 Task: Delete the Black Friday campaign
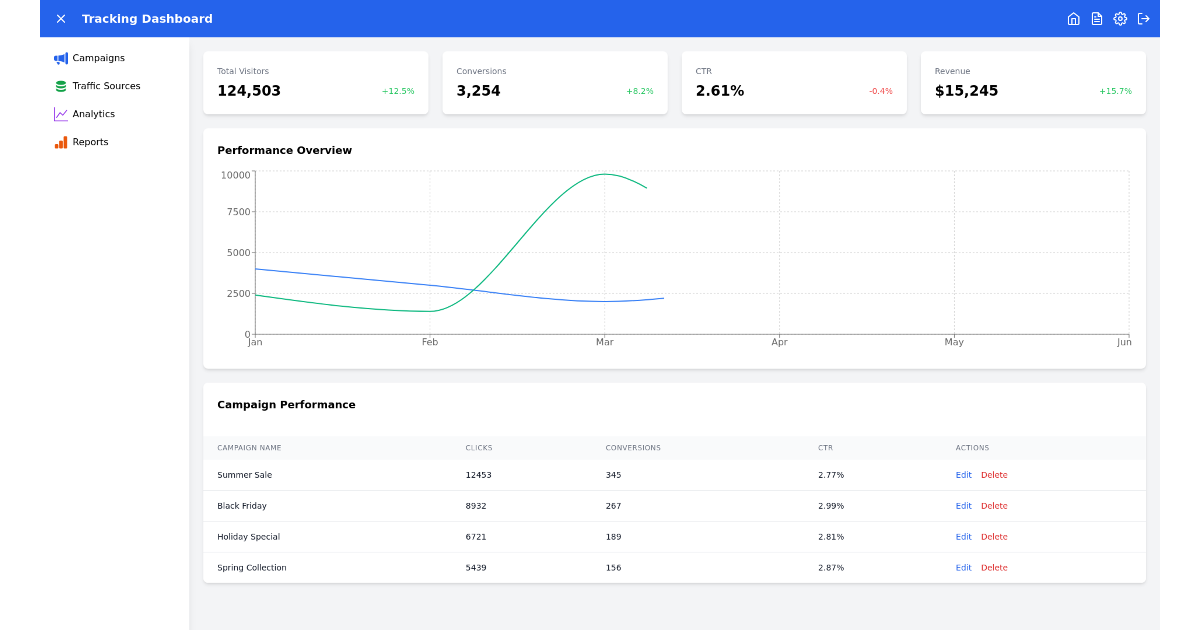[x=994, y=506]
